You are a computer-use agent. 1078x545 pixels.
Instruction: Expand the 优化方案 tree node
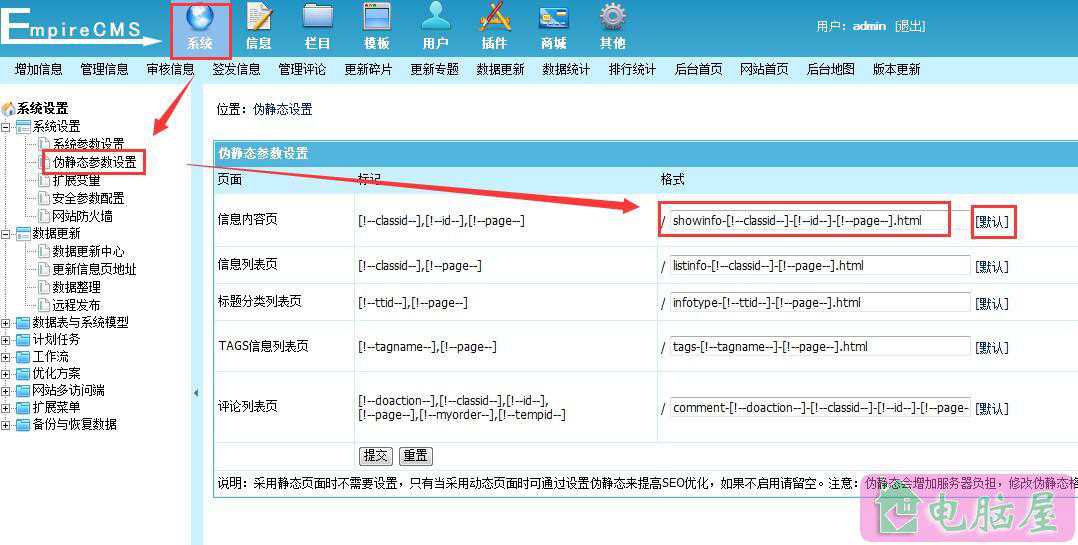point(6,375)
